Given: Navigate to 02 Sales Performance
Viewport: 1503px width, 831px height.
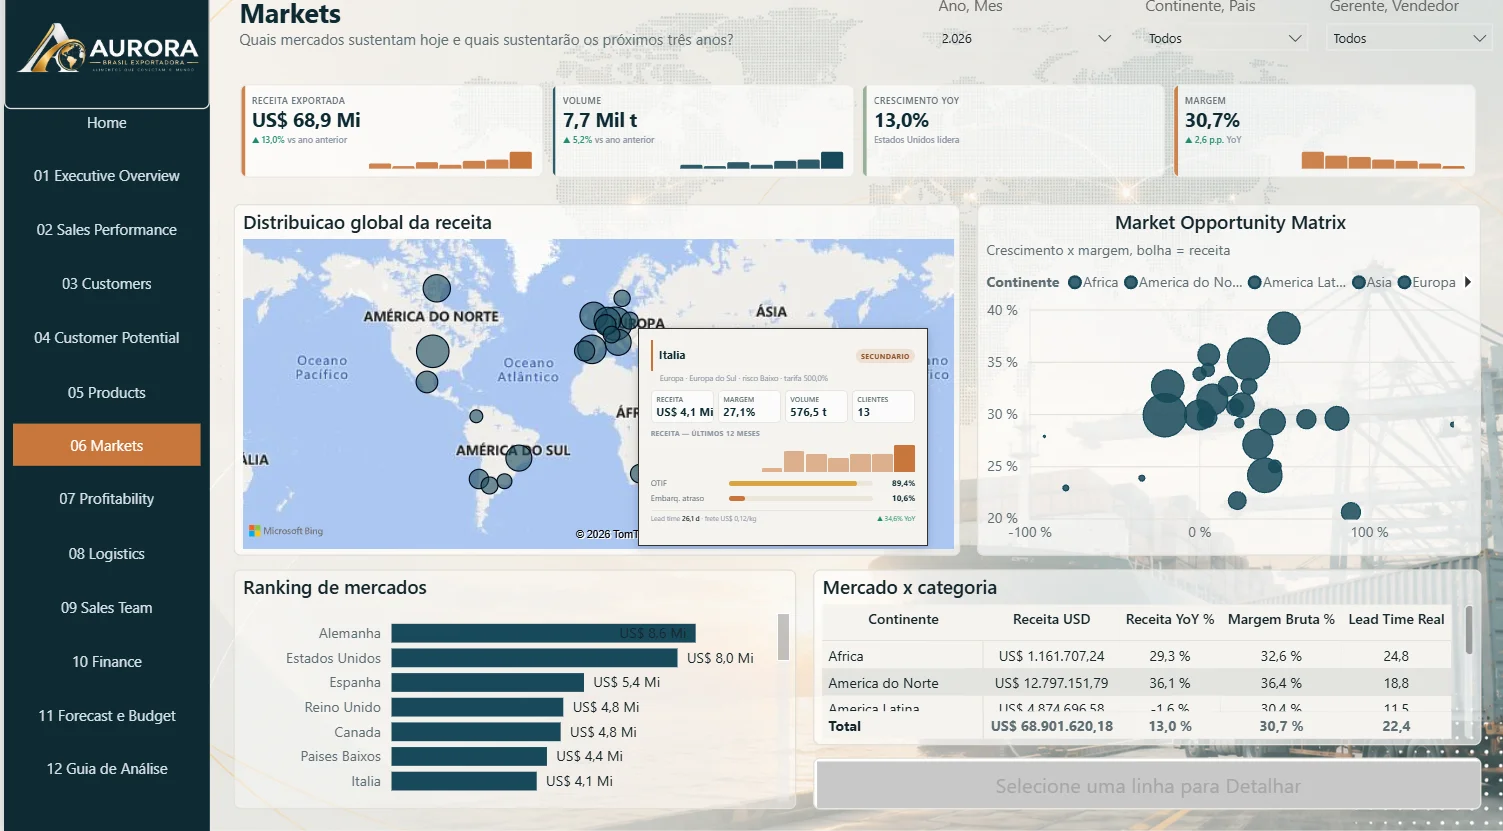Looking at the screenshot, I should click(x=107, y=230).
